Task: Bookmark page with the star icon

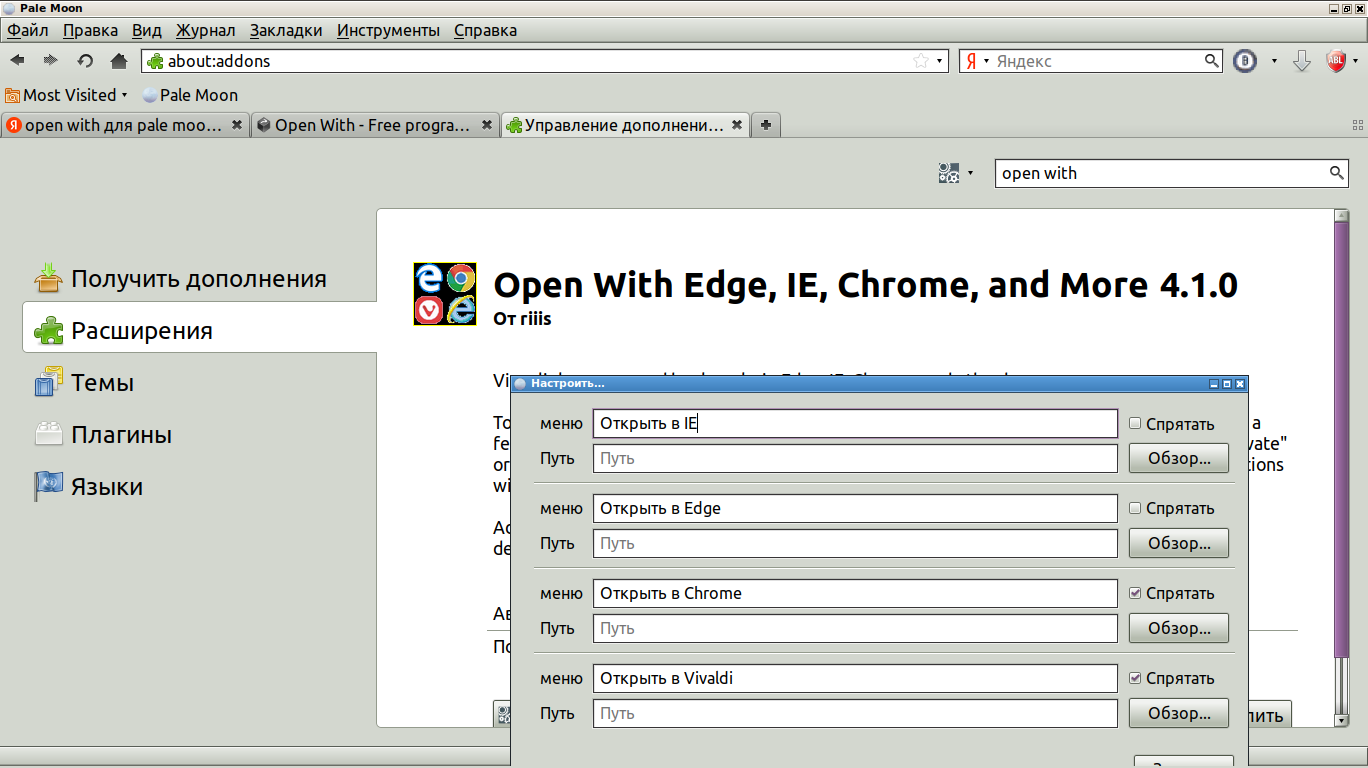Action: pyautogui.click(x=920, y=61)
